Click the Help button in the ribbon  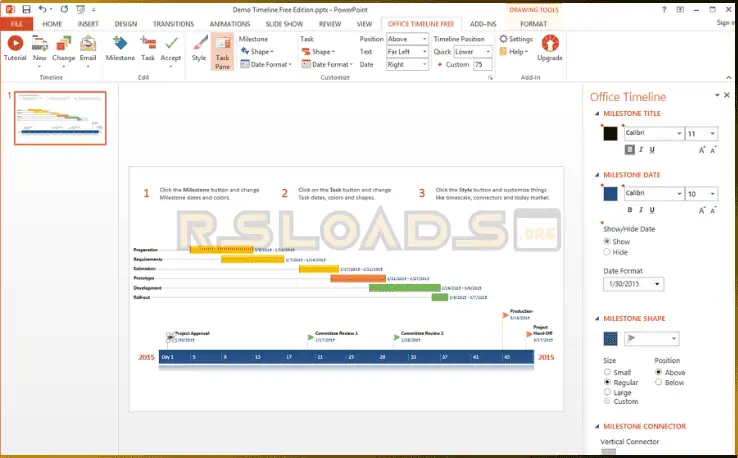pyautogui.click(x=514, y=51)
